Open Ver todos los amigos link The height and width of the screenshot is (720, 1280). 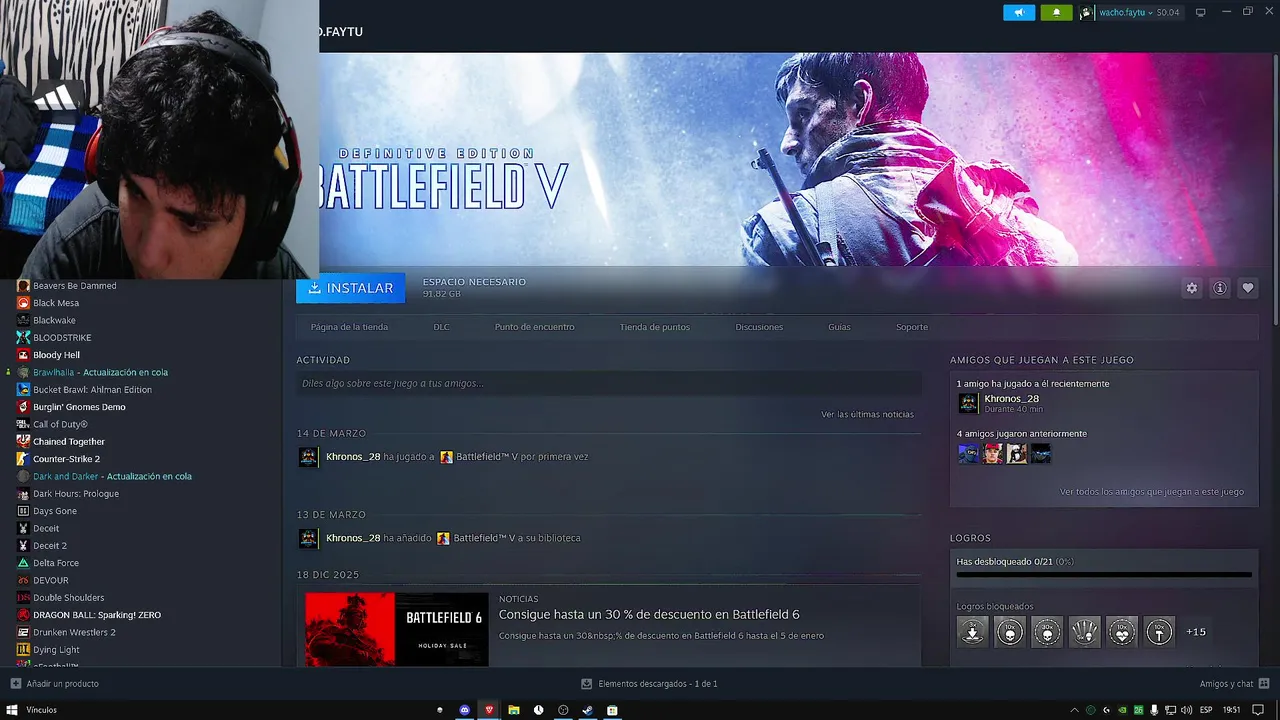1152,492
